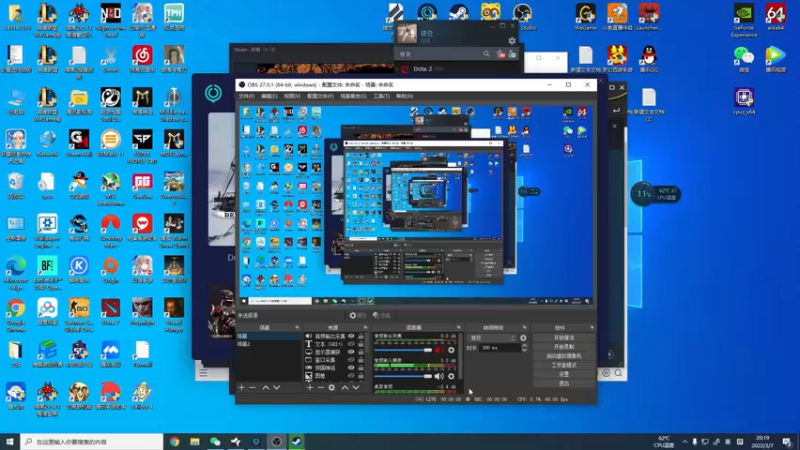Open the 视图(V) menu in OBS
The height and width of the screenshot is (450, 800).
coord(292,96)
